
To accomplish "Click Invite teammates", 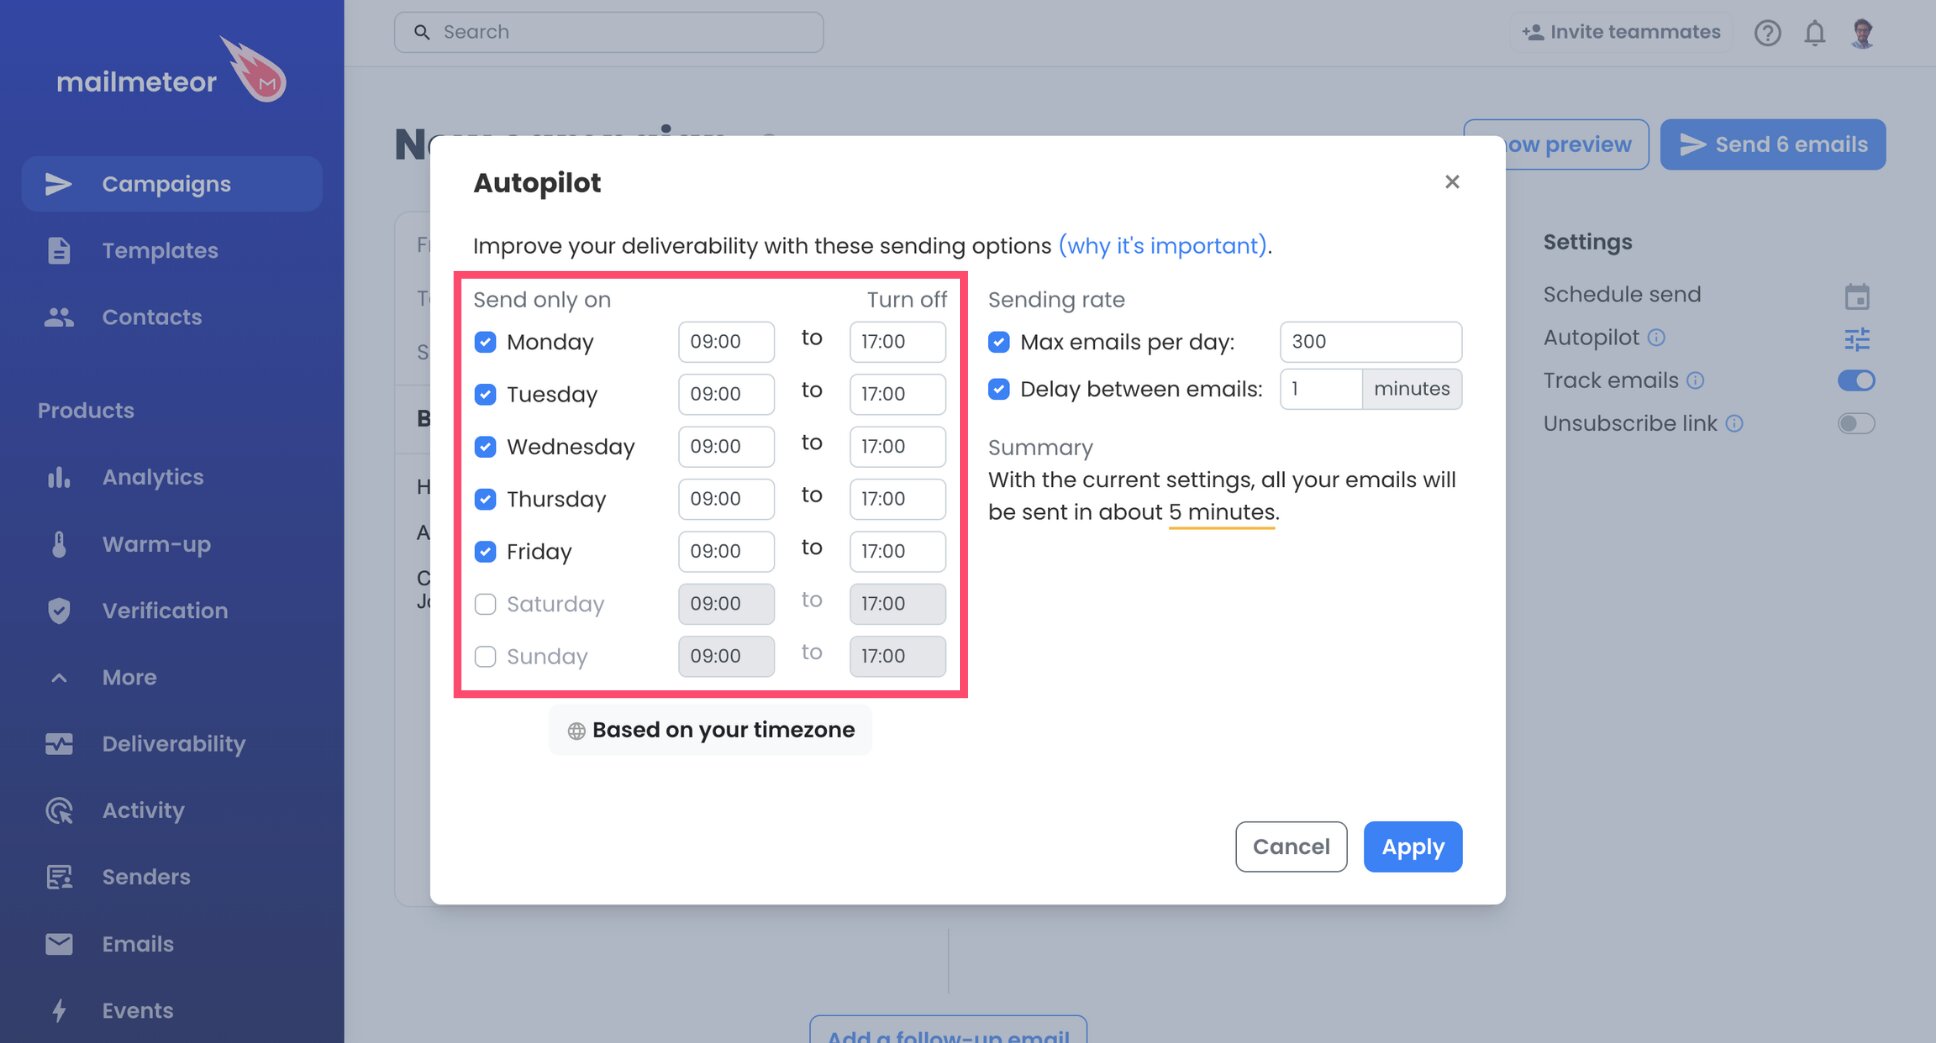I will pyautogui.click(x=1621, y=32).
